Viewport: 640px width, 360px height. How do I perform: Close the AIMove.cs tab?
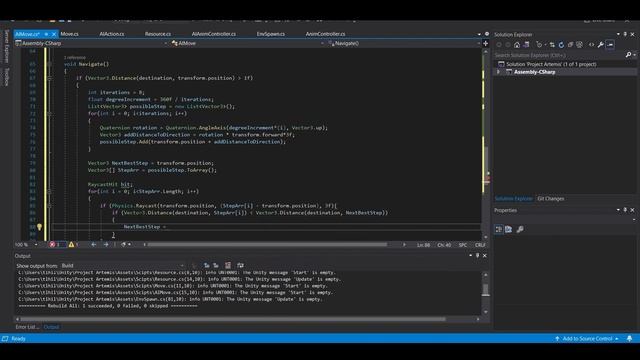point(54,34)
